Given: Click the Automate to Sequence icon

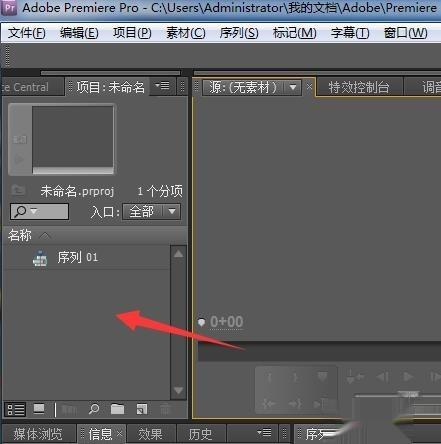Looking at the screenshot, I should click(x=69, y=410).
